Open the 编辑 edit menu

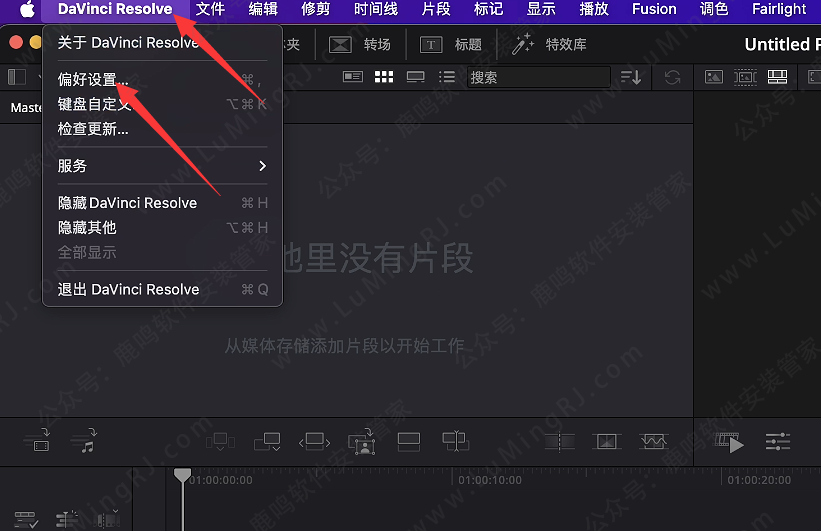point(263,9)
